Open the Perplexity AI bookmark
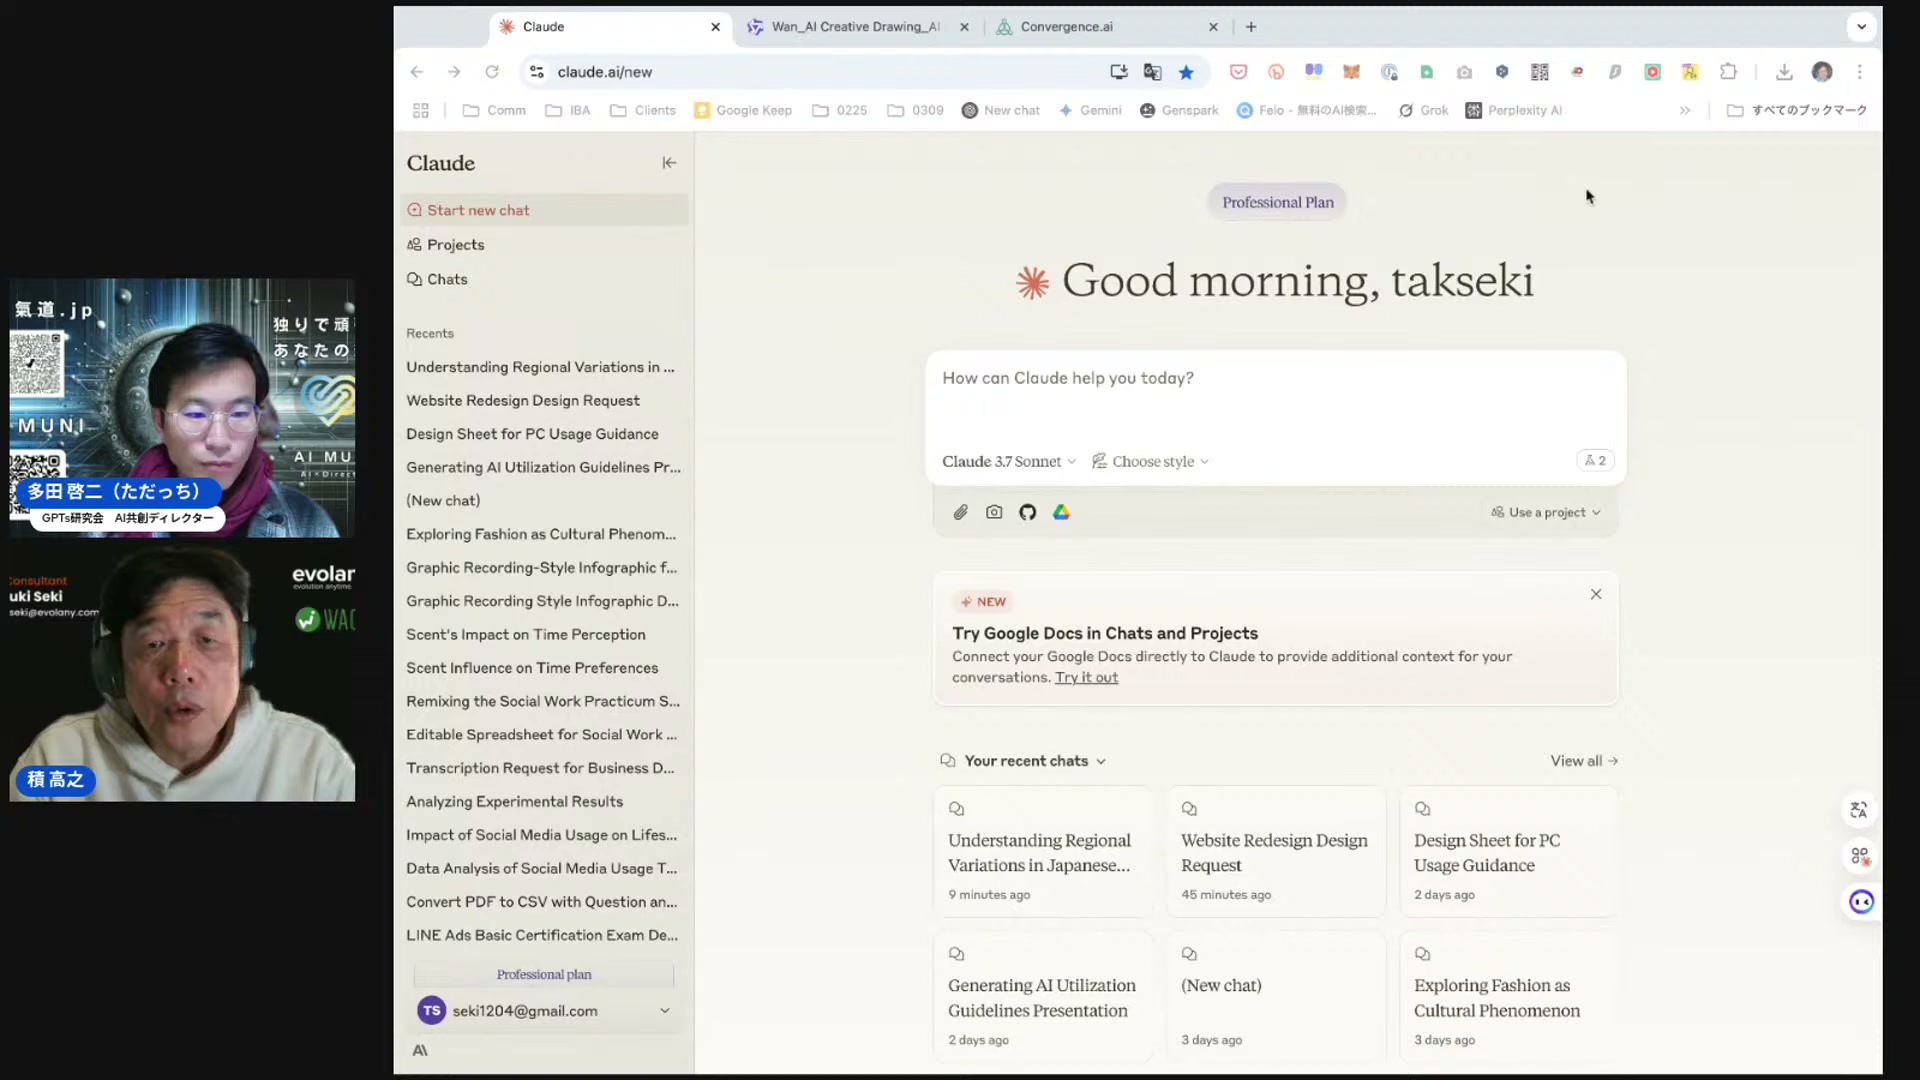The width and height of the screenshot is (1920, 1080). pos(1513,110)
